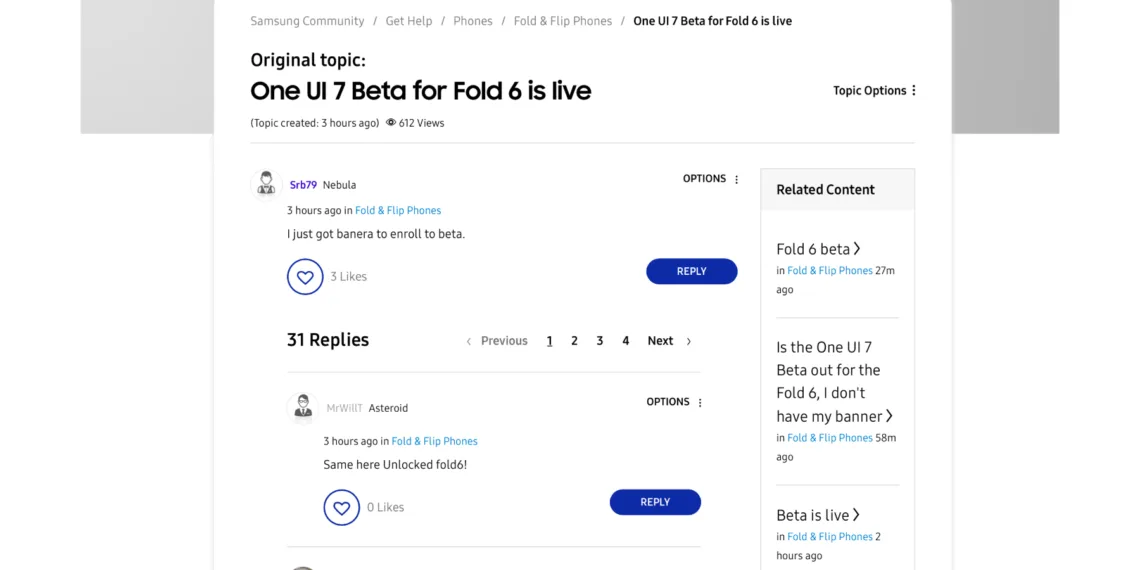Click MrWillT's profile avatar
The image size is (1140, 570).
pos(303,407)
